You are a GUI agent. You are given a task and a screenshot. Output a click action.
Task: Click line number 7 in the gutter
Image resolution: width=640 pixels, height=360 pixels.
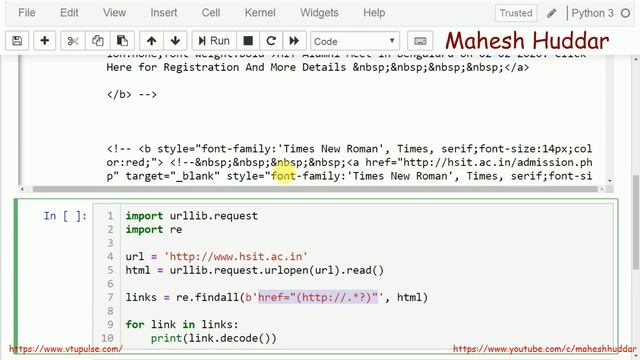110,297
